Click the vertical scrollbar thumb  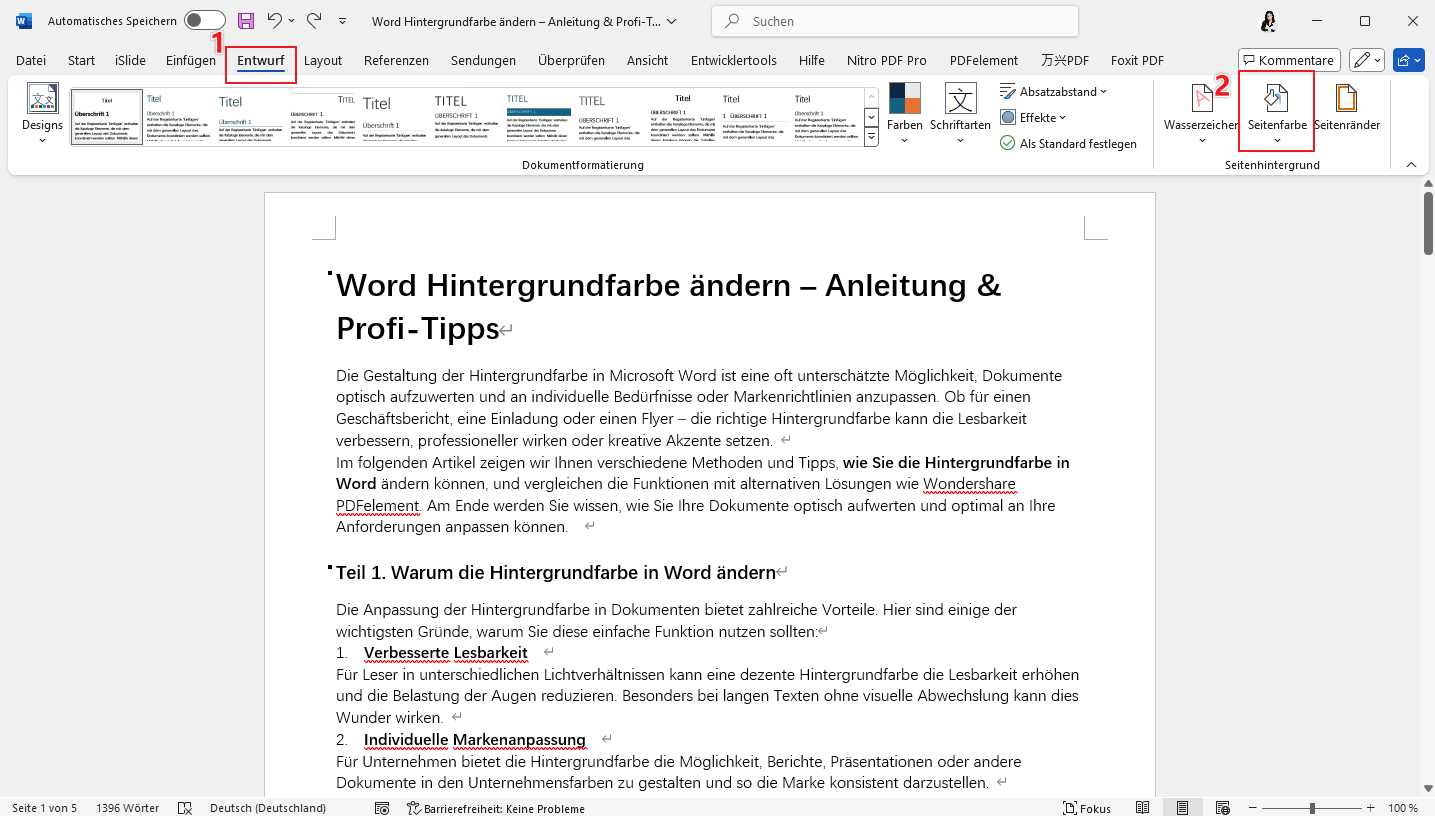[1428, 224]
